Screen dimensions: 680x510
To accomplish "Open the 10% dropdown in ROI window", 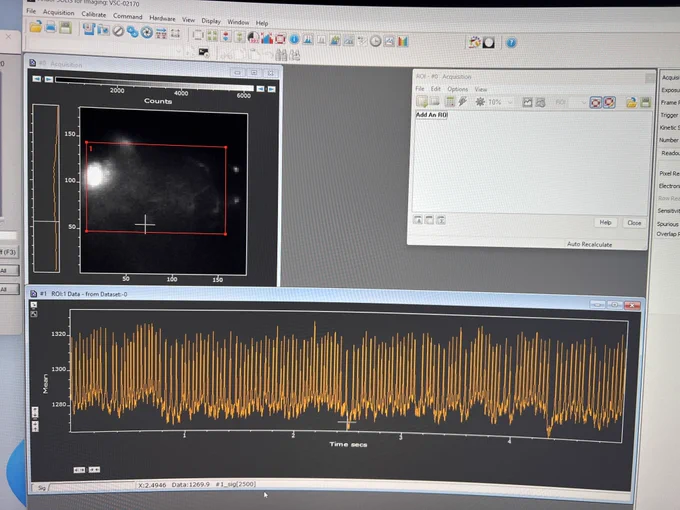I will [x=510, y=102].
